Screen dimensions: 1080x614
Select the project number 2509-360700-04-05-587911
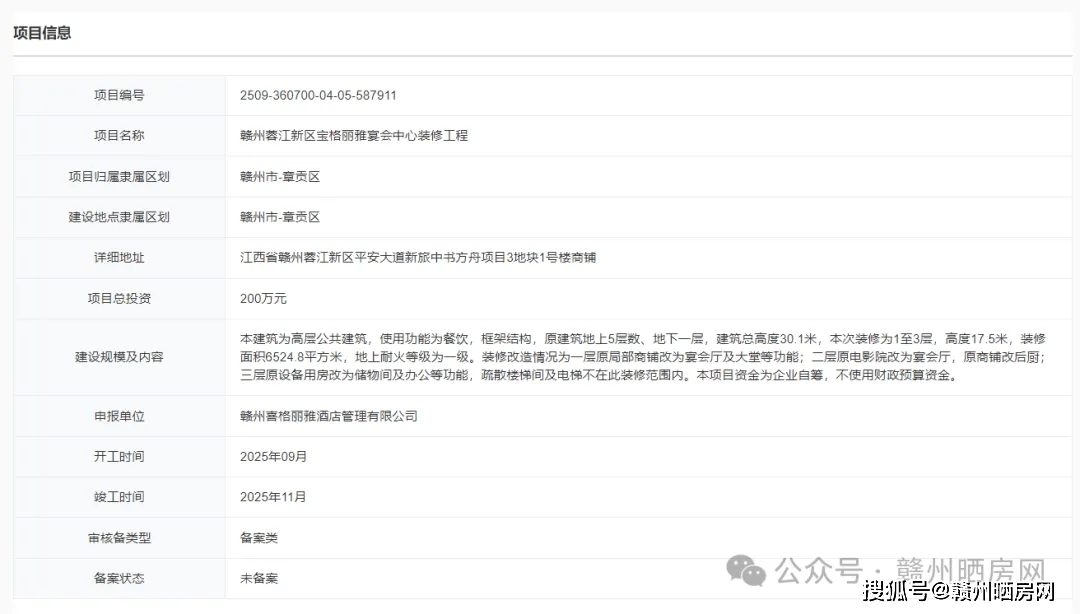[318, 95]
